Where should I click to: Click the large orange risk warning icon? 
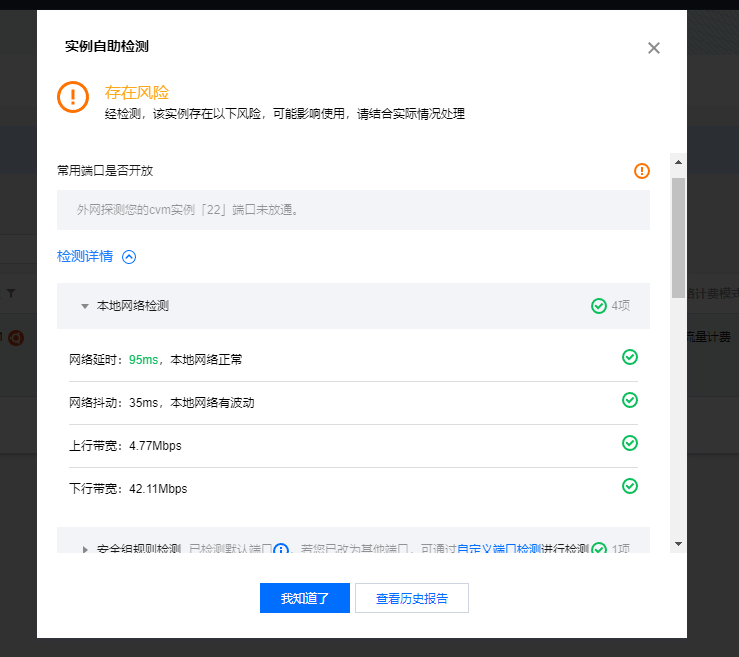pos(73,97)
